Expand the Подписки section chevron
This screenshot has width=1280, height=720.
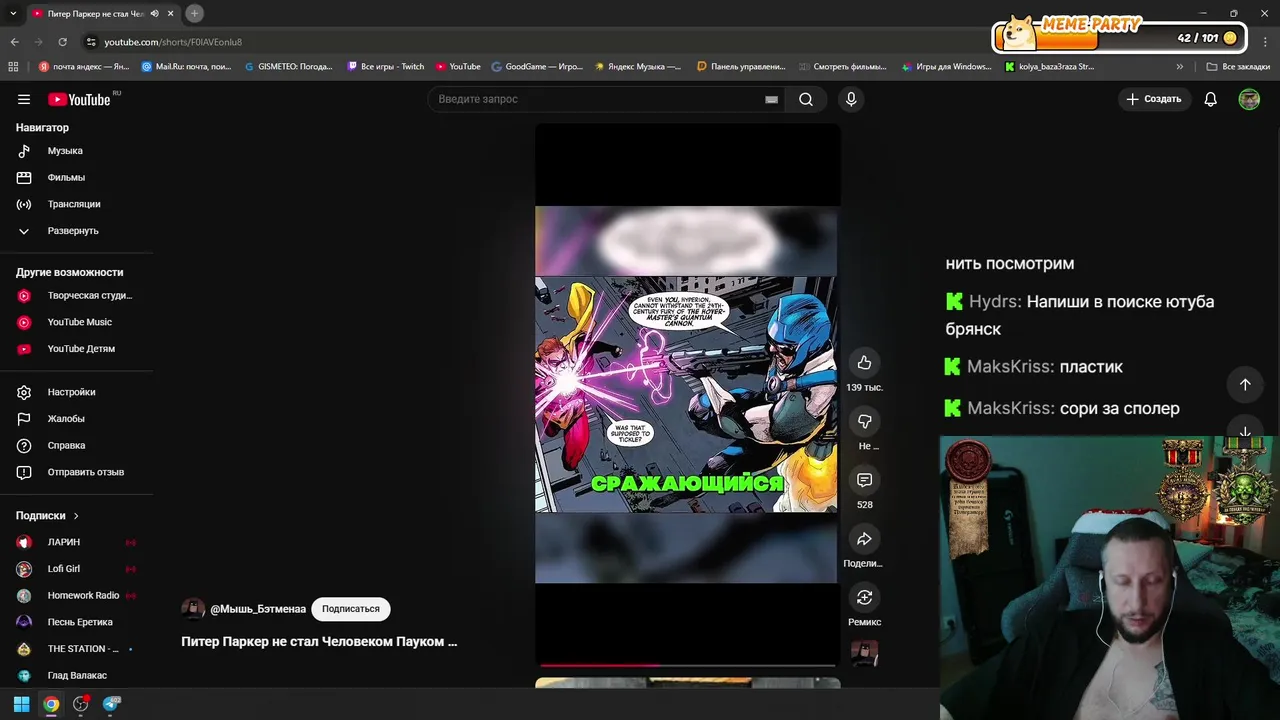click(x=76, y=516)
